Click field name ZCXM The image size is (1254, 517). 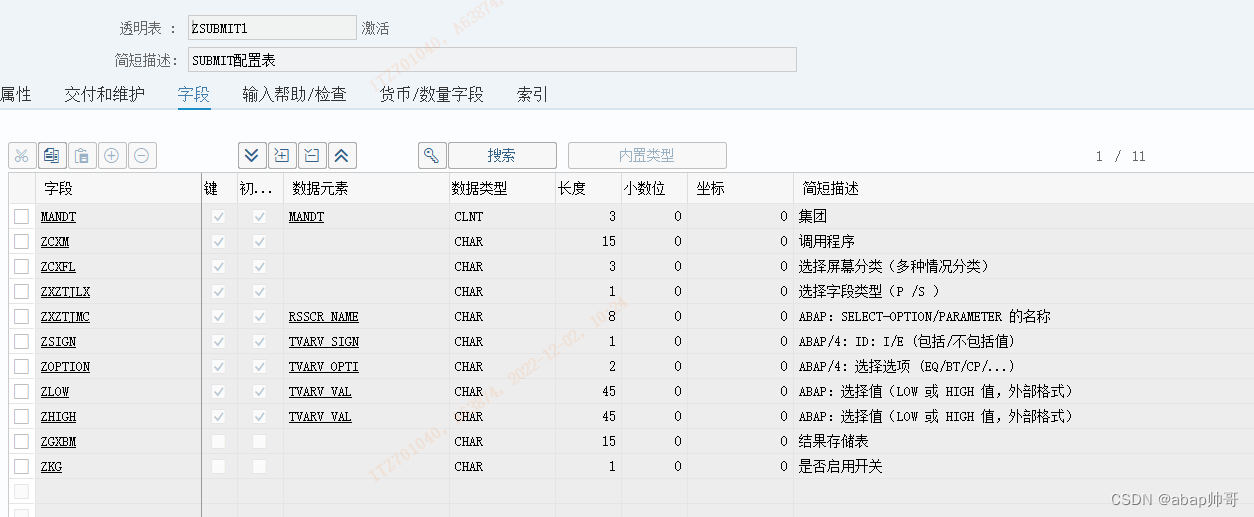point(55,241)
